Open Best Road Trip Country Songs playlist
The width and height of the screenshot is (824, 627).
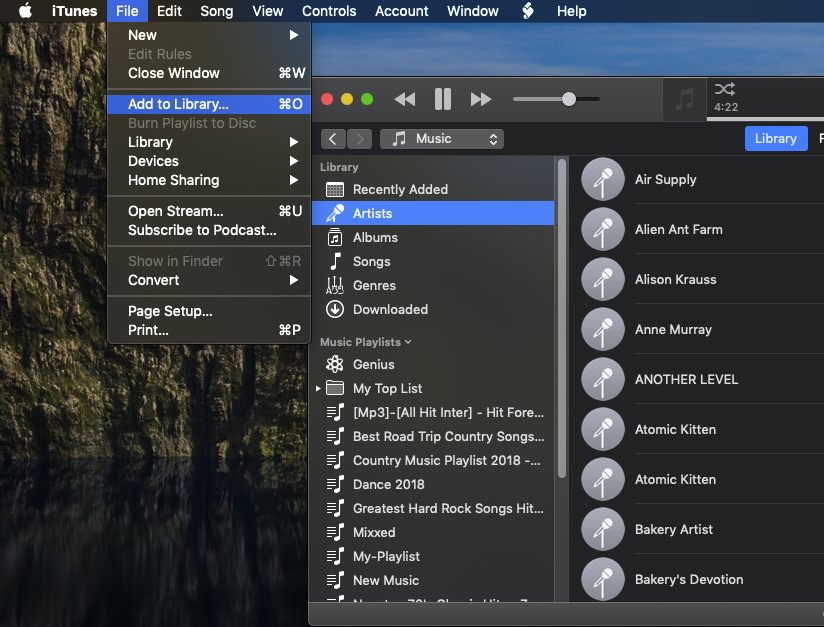point(433,436)
